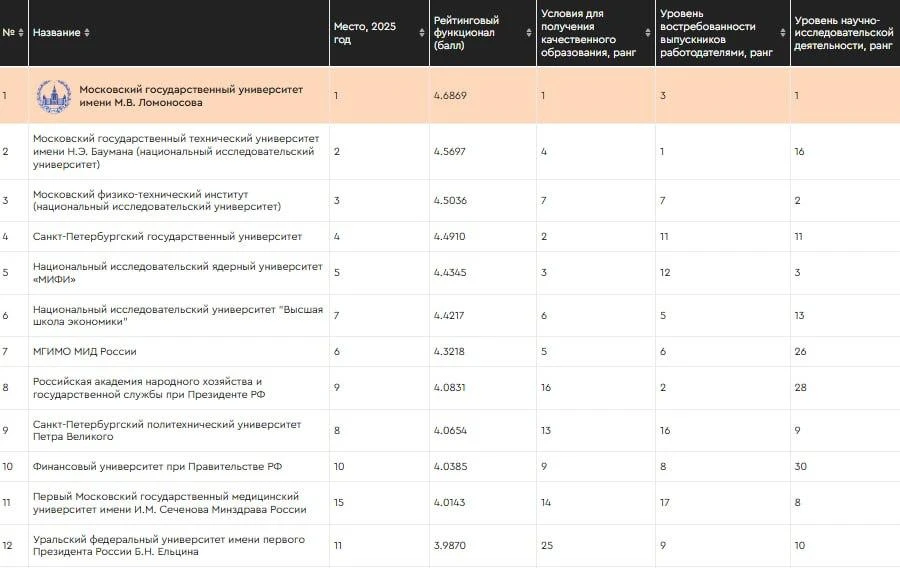Sort table by № column arrows
Screen dimensions: 900x568
coord(21,33)
